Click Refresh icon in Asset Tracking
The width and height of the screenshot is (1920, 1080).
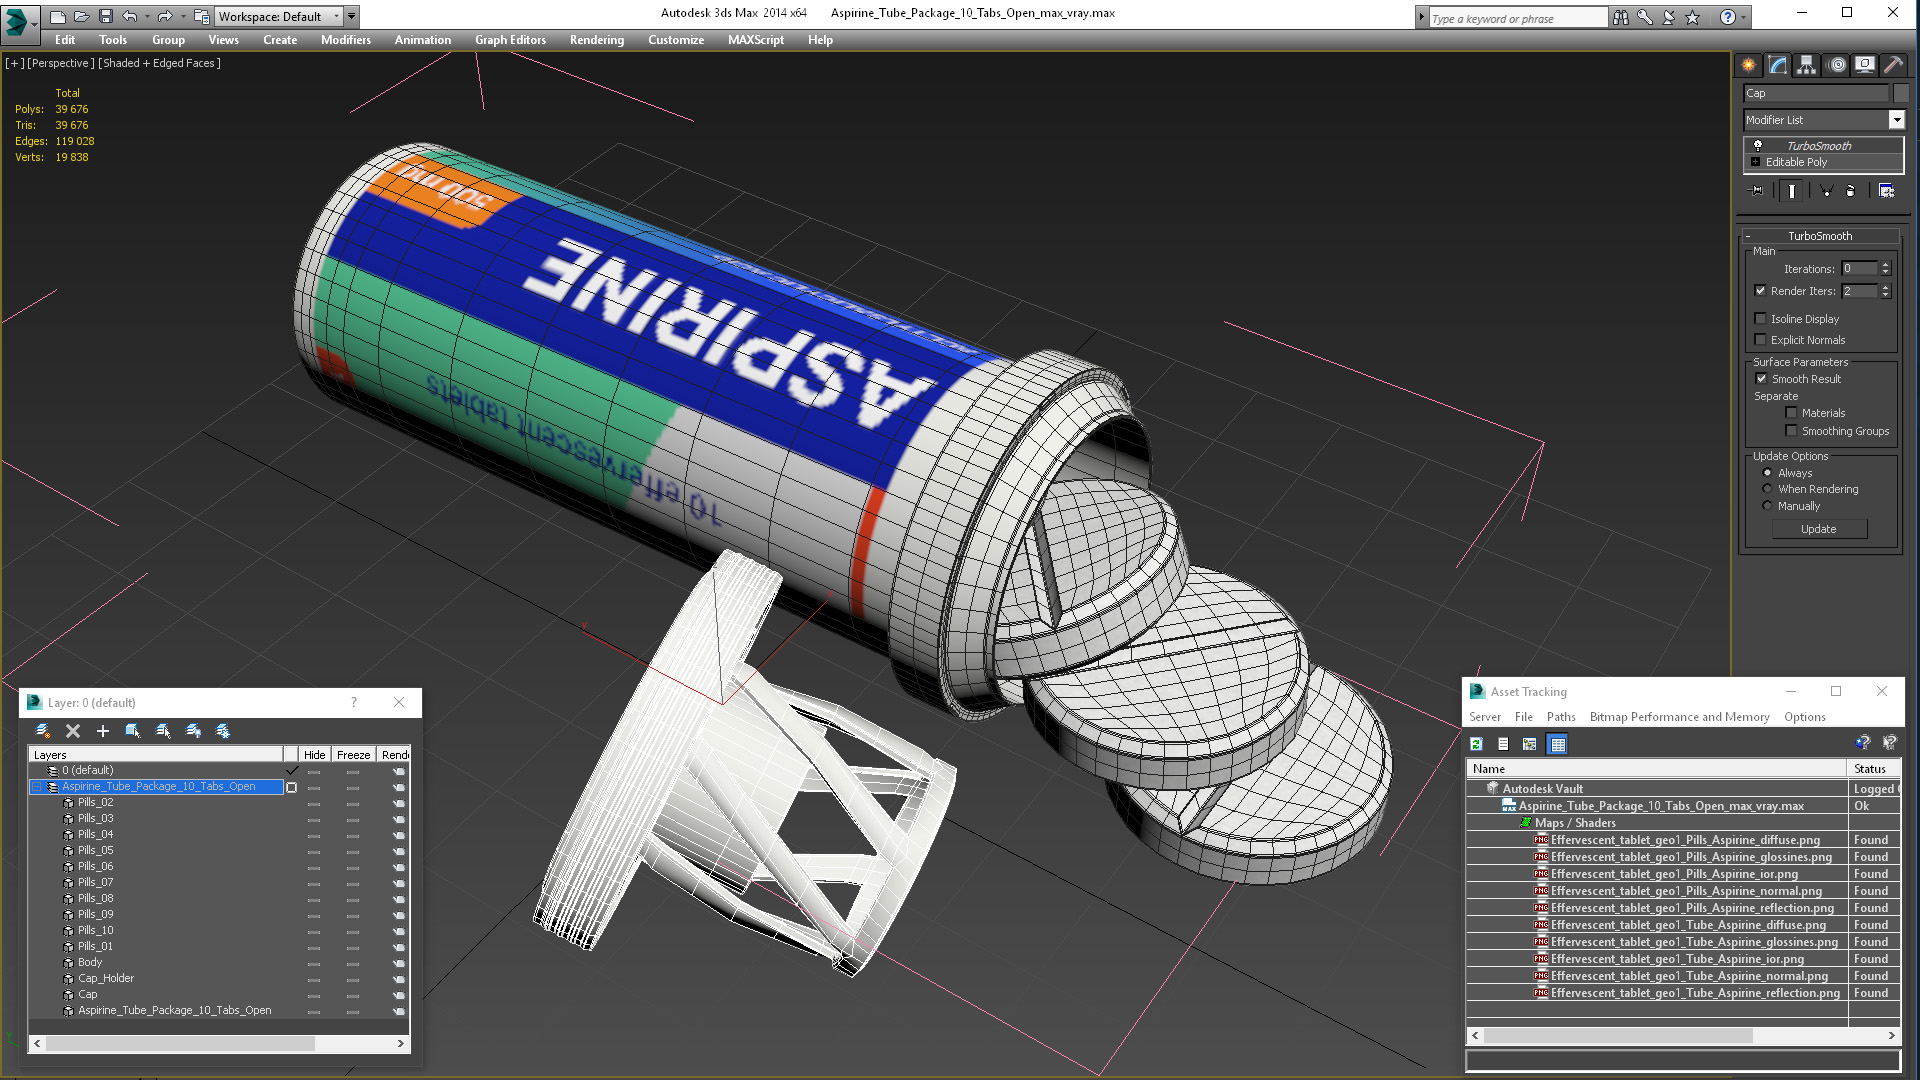pyautogui.click(x=1476, y=744)
